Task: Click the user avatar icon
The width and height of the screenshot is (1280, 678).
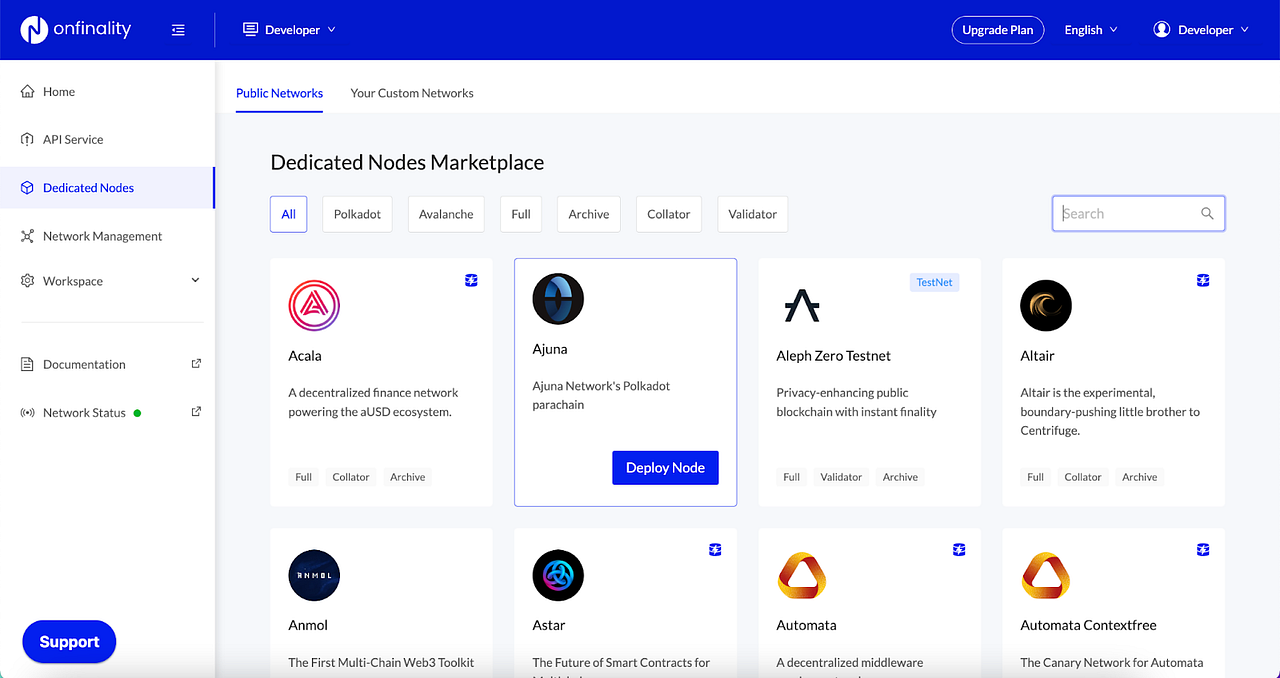Action: point(1162,30)
